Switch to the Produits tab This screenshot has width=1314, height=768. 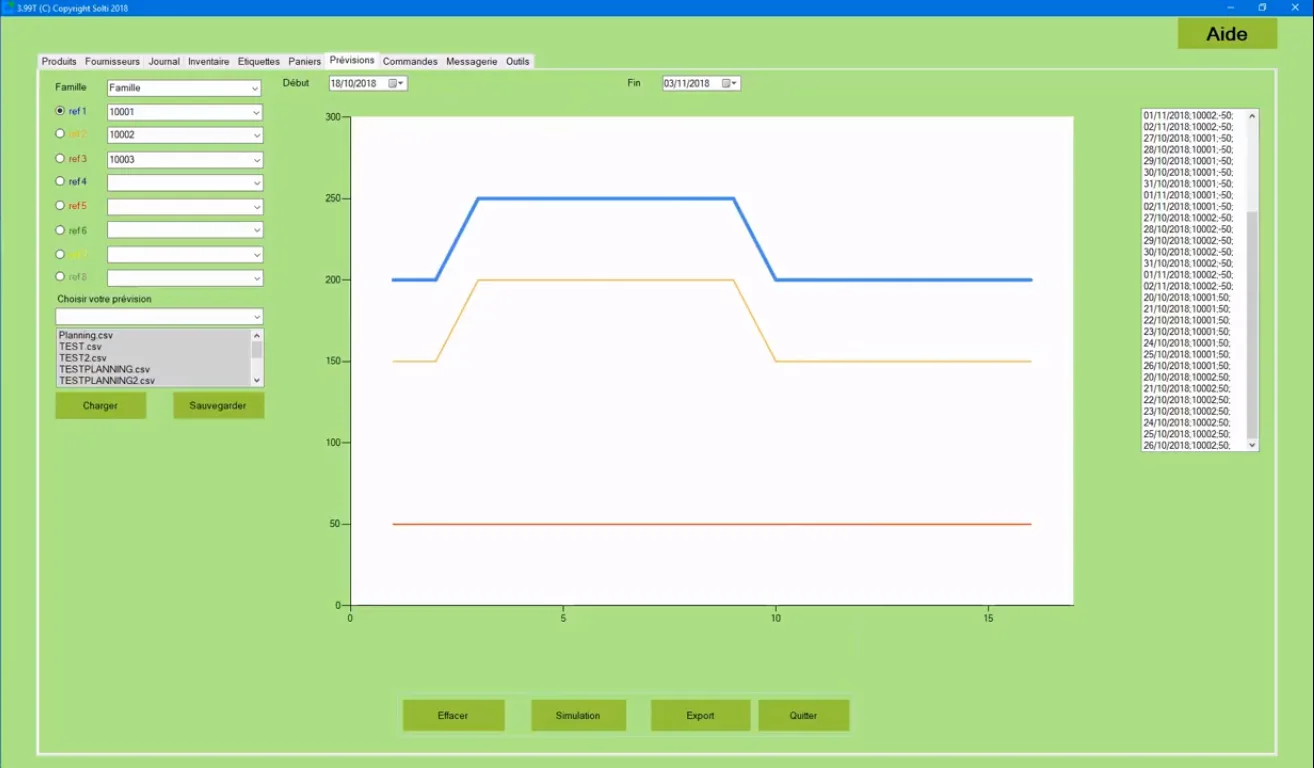(x=59, y=61)
